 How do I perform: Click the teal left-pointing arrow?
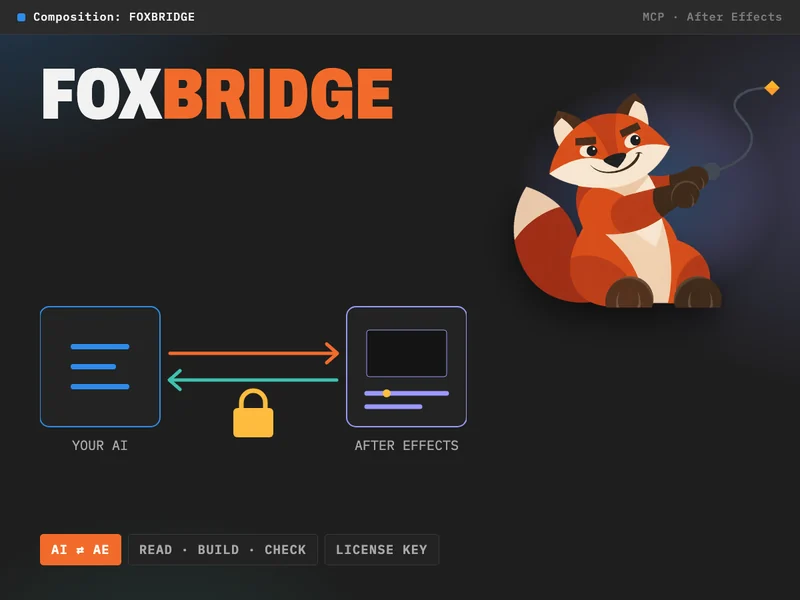coord(253,380)
